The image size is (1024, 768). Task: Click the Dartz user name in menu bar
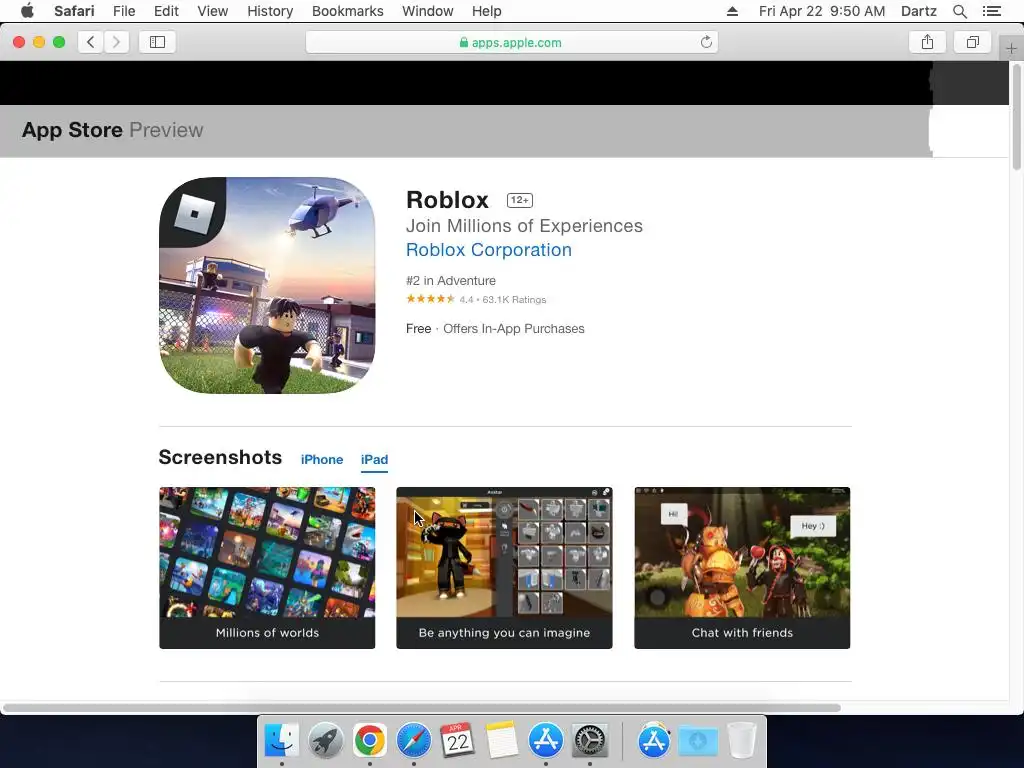pyautogui.click(x=918, y=11)
